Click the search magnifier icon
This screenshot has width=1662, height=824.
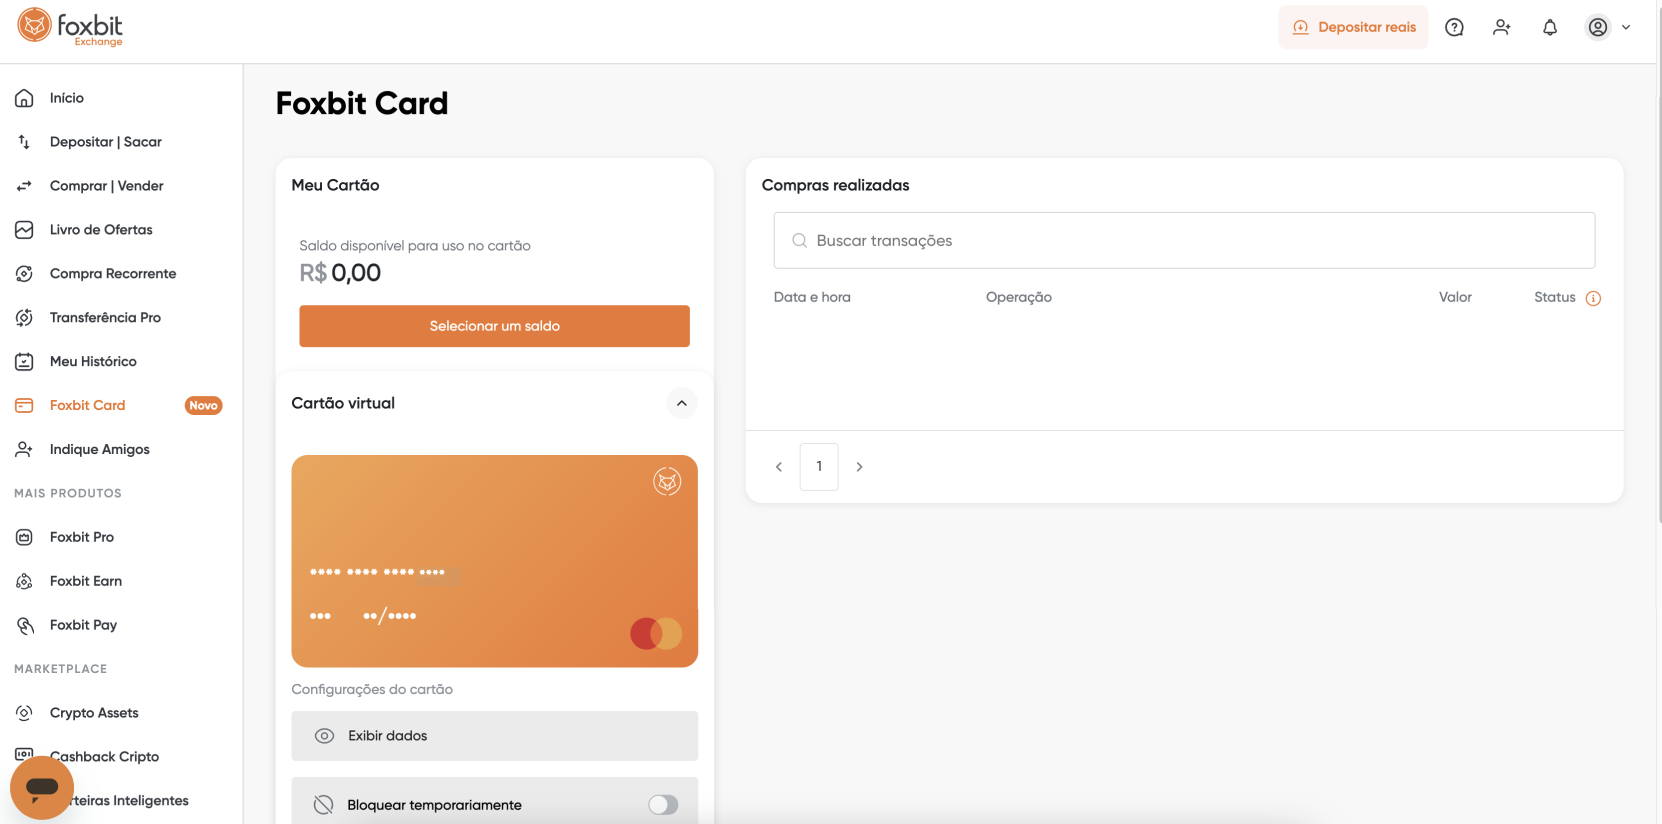pos(799,240)
